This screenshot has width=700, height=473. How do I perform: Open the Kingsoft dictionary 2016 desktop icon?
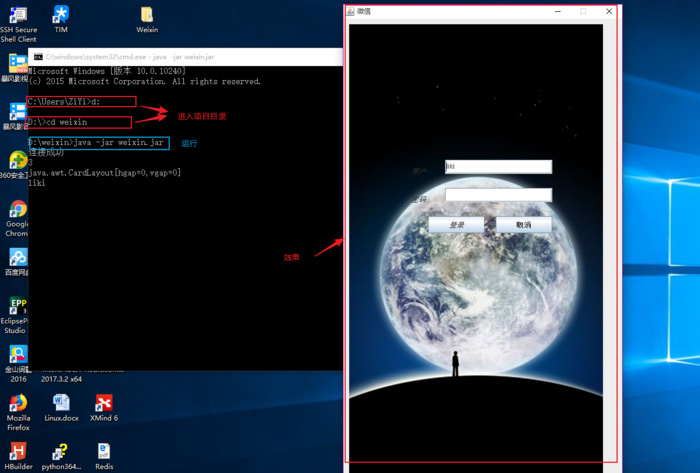pyautogui.click(x=18, y=364)
